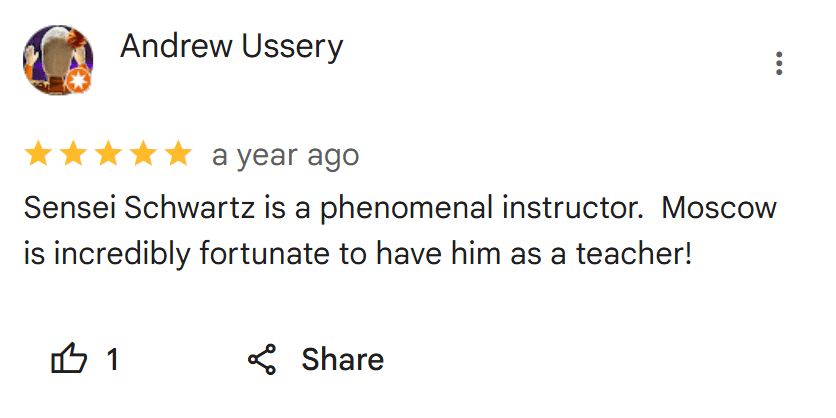Click the second yellow rating star
The width and height of the screenshot is (836, 418).
point(73,154)
